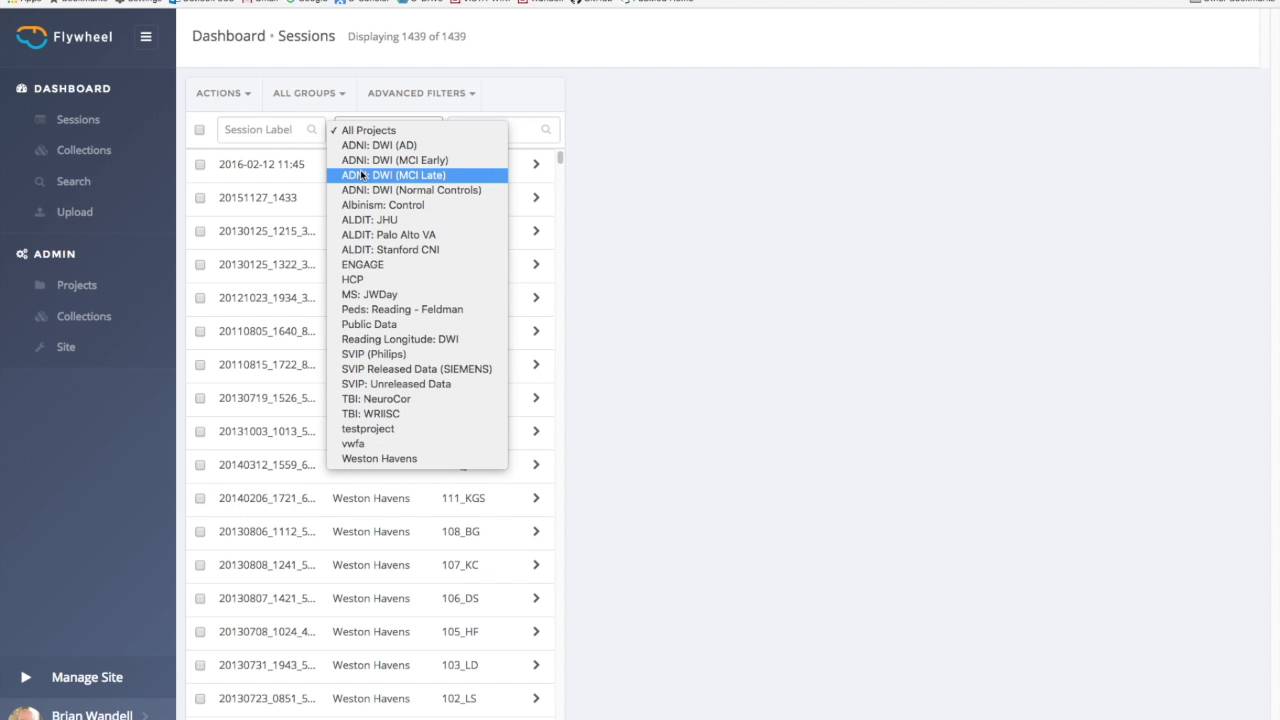Open Projects under Admin
1280x720 pixels.
[x=76, y=285]
